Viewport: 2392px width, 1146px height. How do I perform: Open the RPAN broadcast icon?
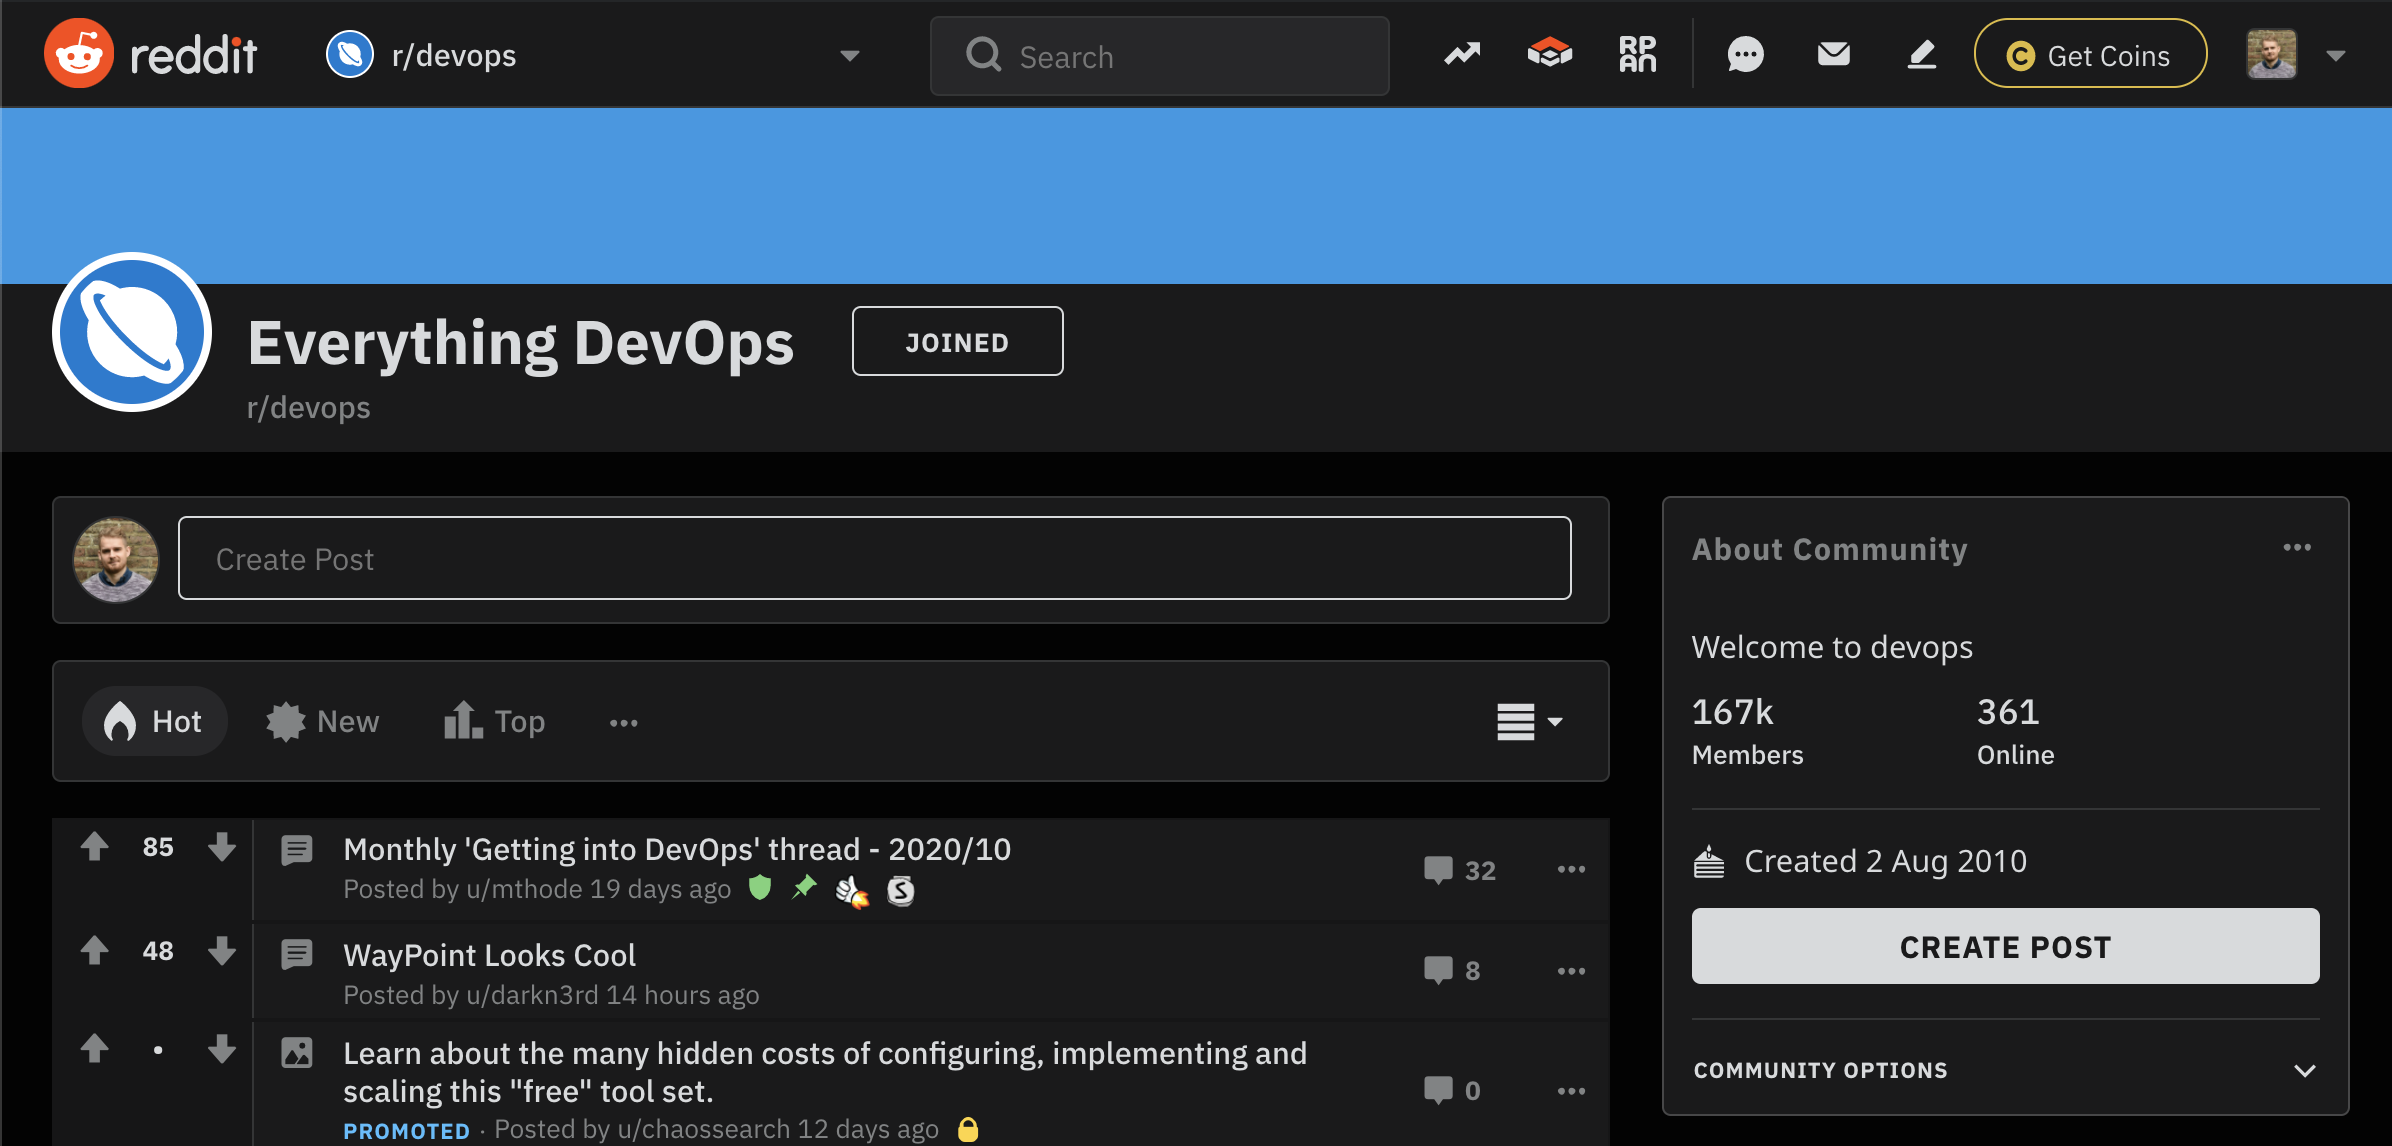1637,54
